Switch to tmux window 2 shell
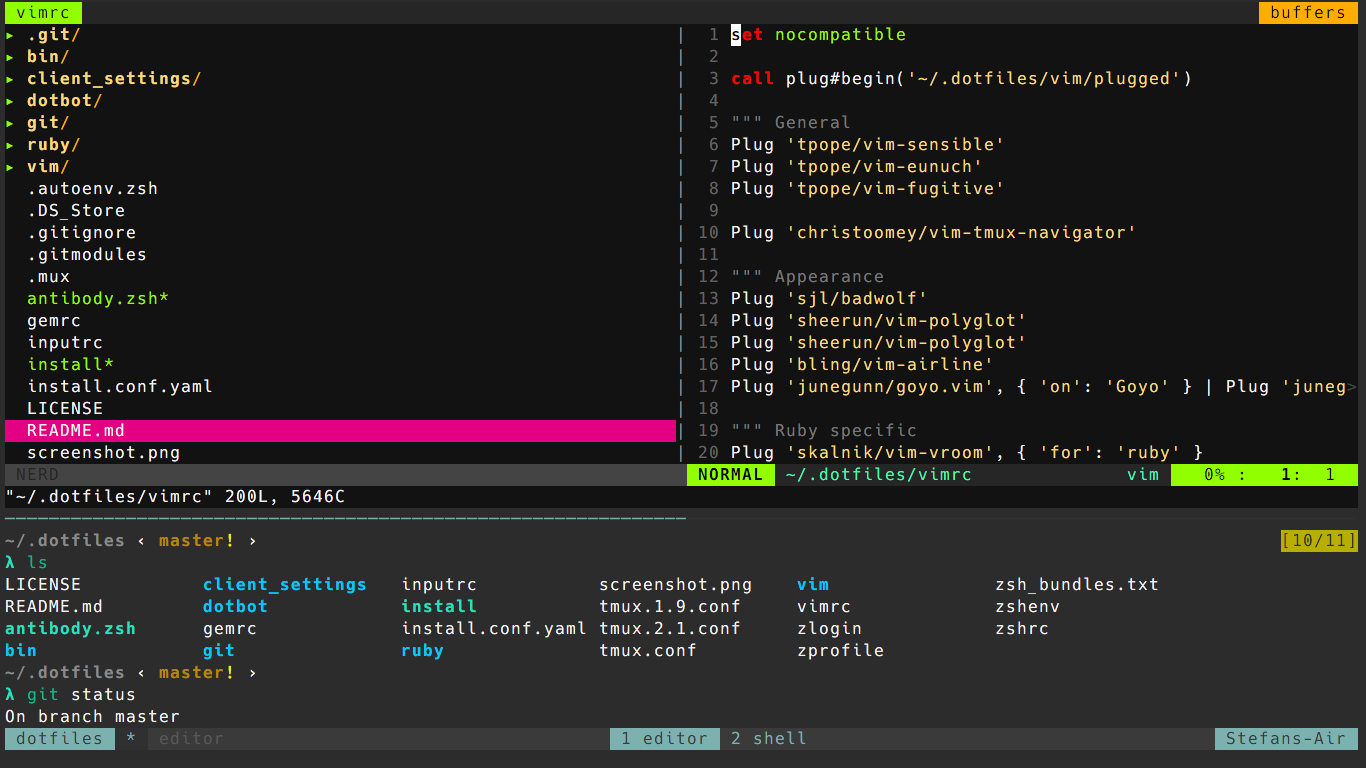 coord(768,739)
